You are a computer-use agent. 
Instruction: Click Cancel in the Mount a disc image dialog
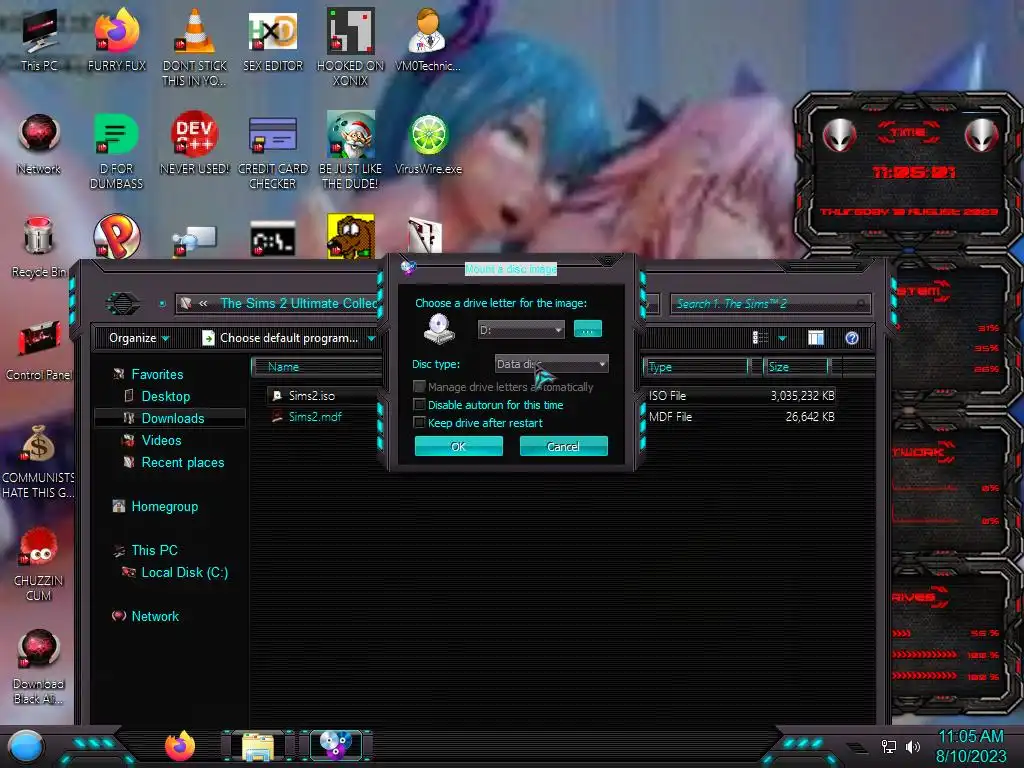pos(563,446)
